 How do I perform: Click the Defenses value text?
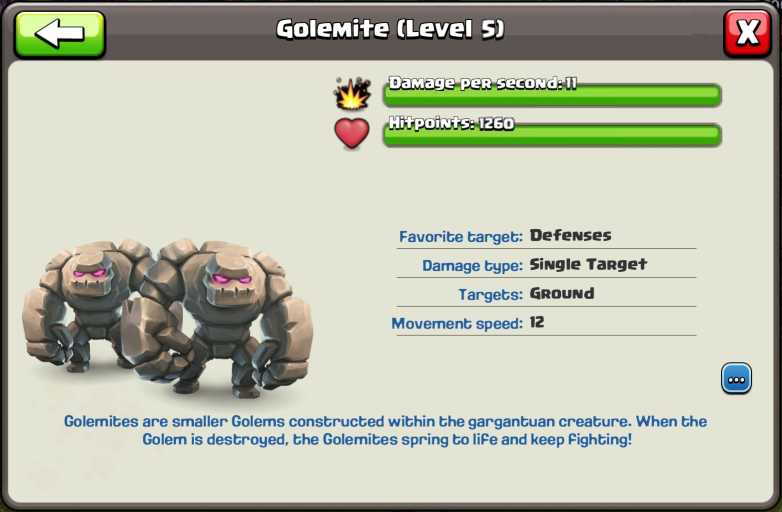(570, 235)
